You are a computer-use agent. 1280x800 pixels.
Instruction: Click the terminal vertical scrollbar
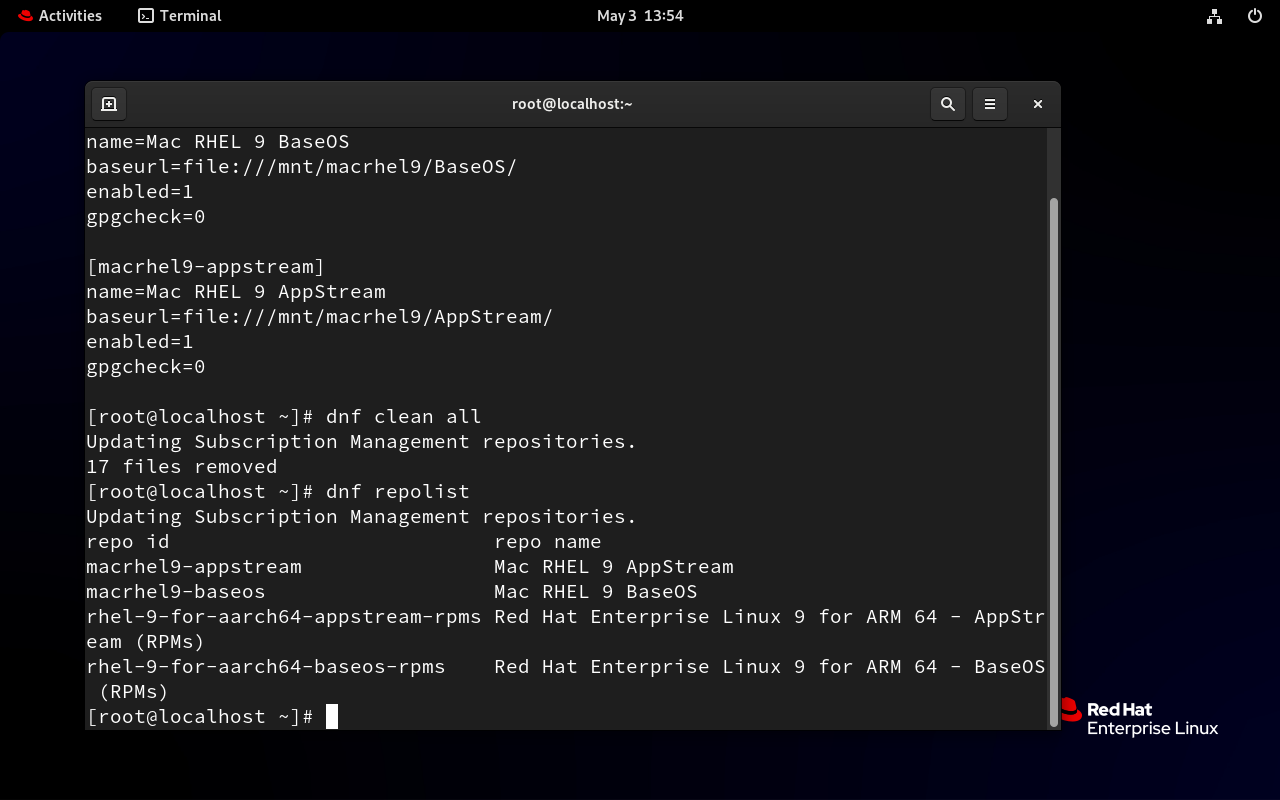coord(1054,462)
